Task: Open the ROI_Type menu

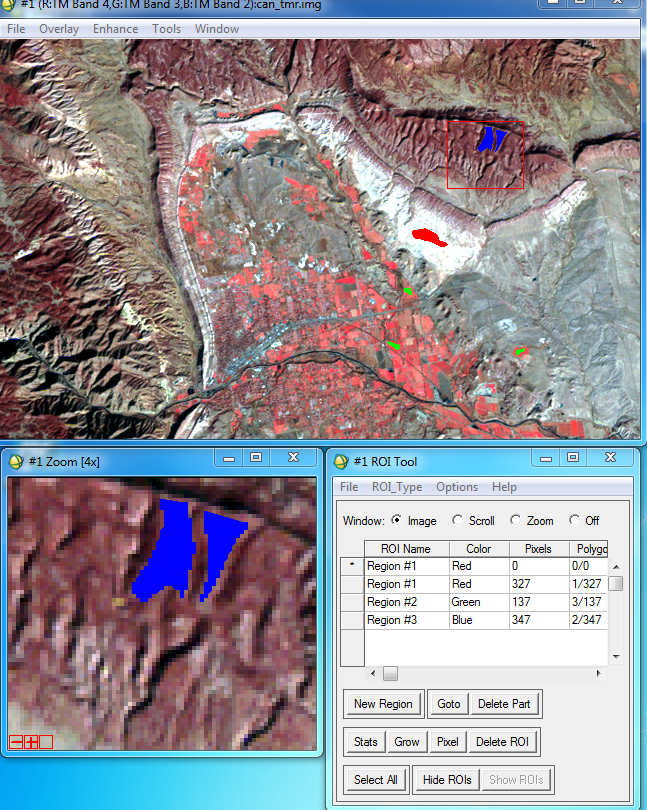Action: coord(397,487)
